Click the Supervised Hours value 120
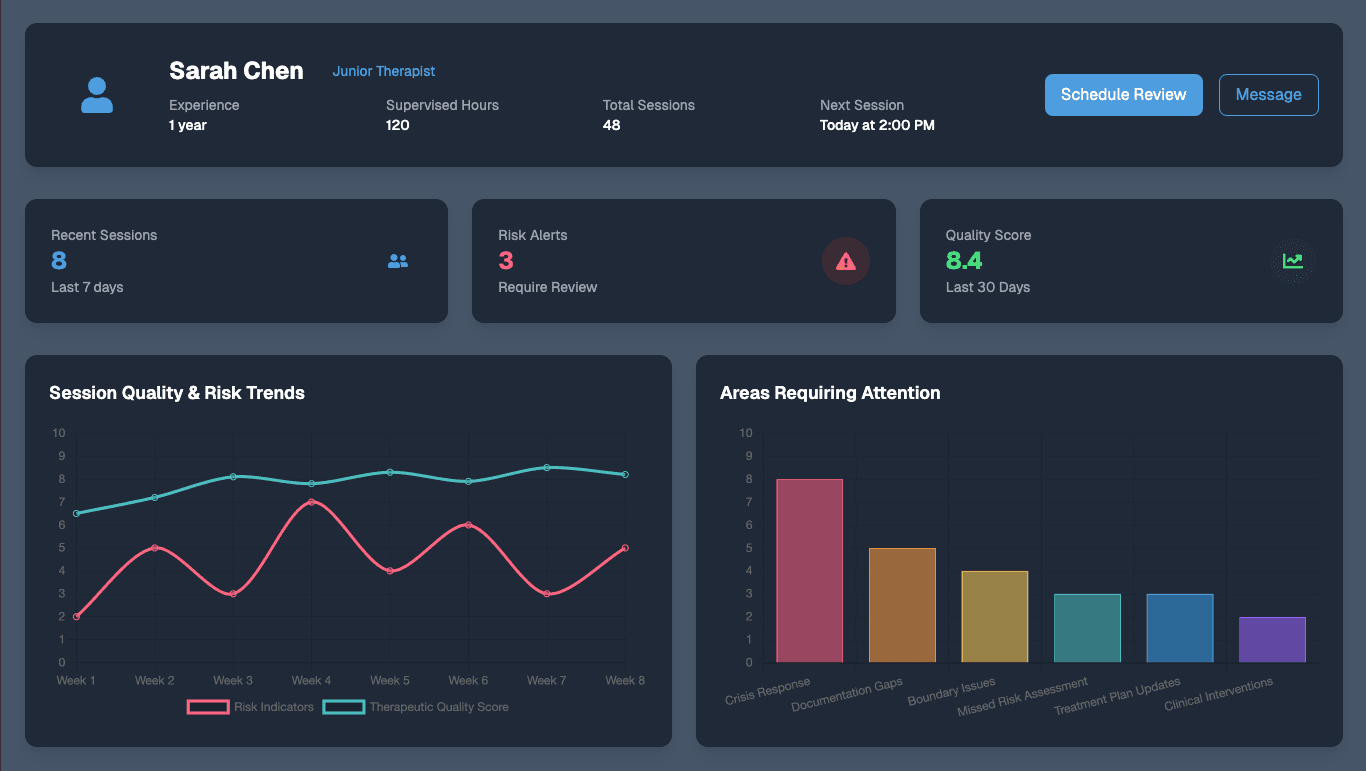1366x771 pixels. 398,125
